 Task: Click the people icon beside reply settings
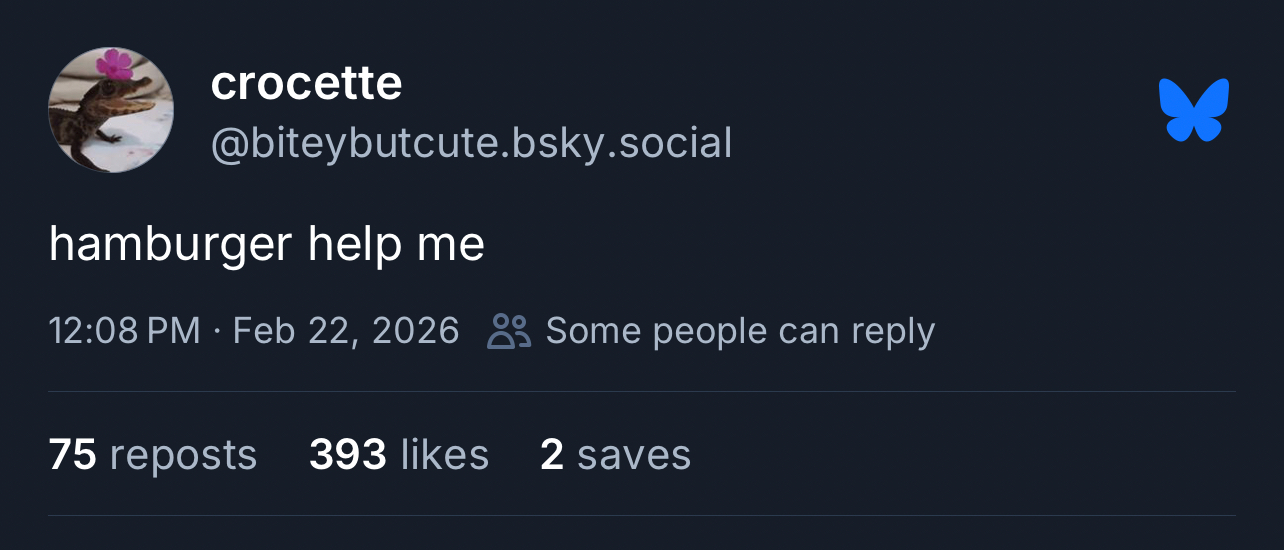pos(508,331)
